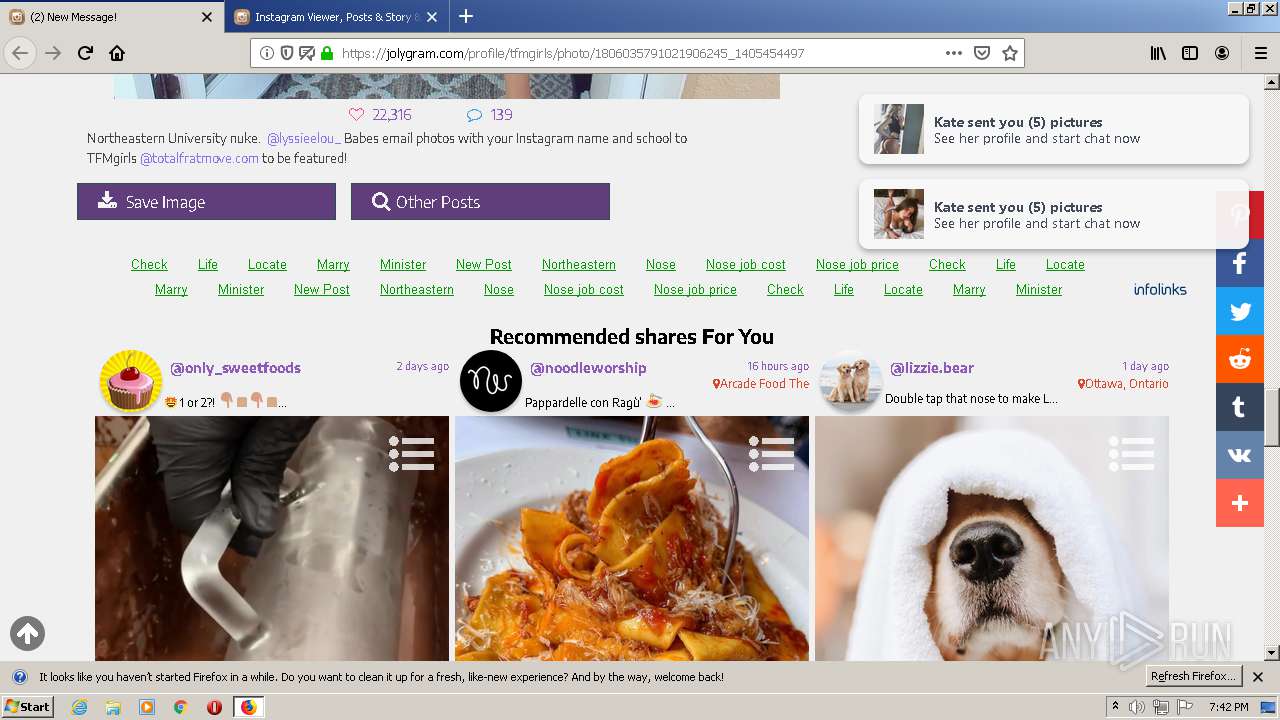Click the volume icon in system tray
The width and height of the screenshot is (1280, 720).
(1137, 707)
